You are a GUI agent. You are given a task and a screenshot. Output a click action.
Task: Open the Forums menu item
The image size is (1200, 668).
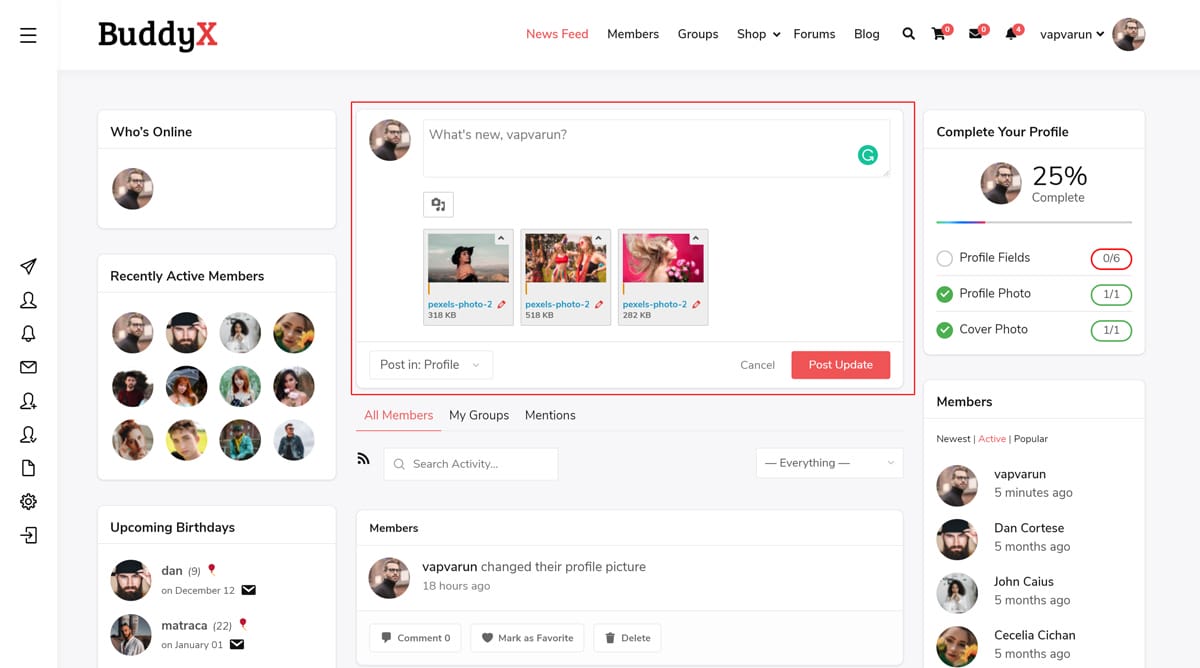pos(814,34)
